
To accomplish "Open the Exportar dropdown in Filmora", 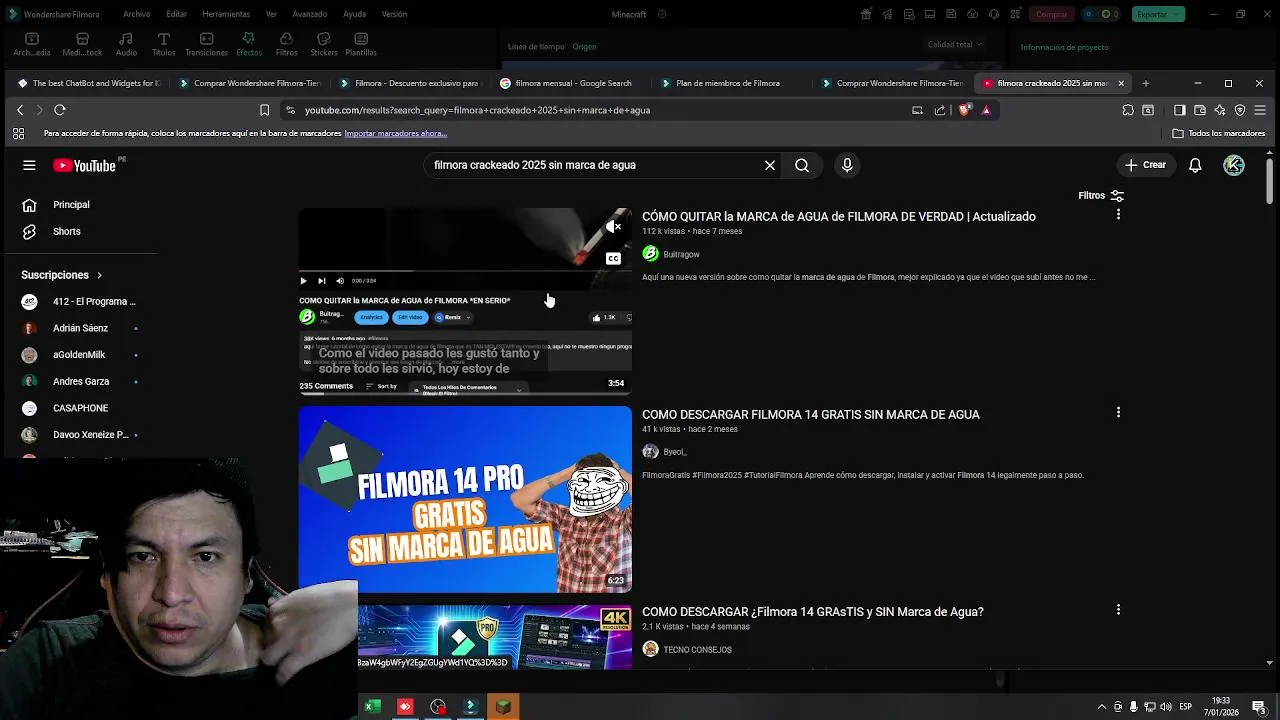I will (1159, 14).
